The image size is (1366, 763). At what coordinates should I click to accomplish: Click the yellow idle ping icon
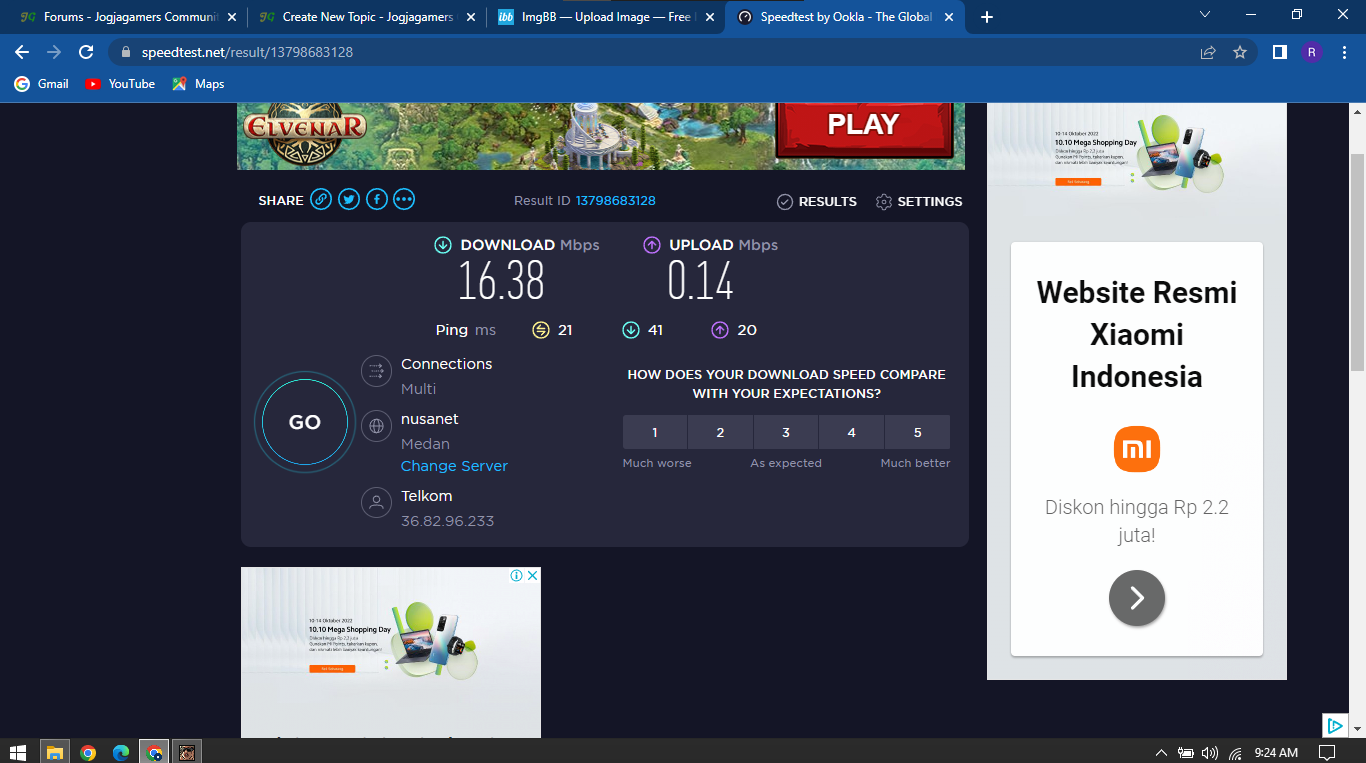click(541, 330)
